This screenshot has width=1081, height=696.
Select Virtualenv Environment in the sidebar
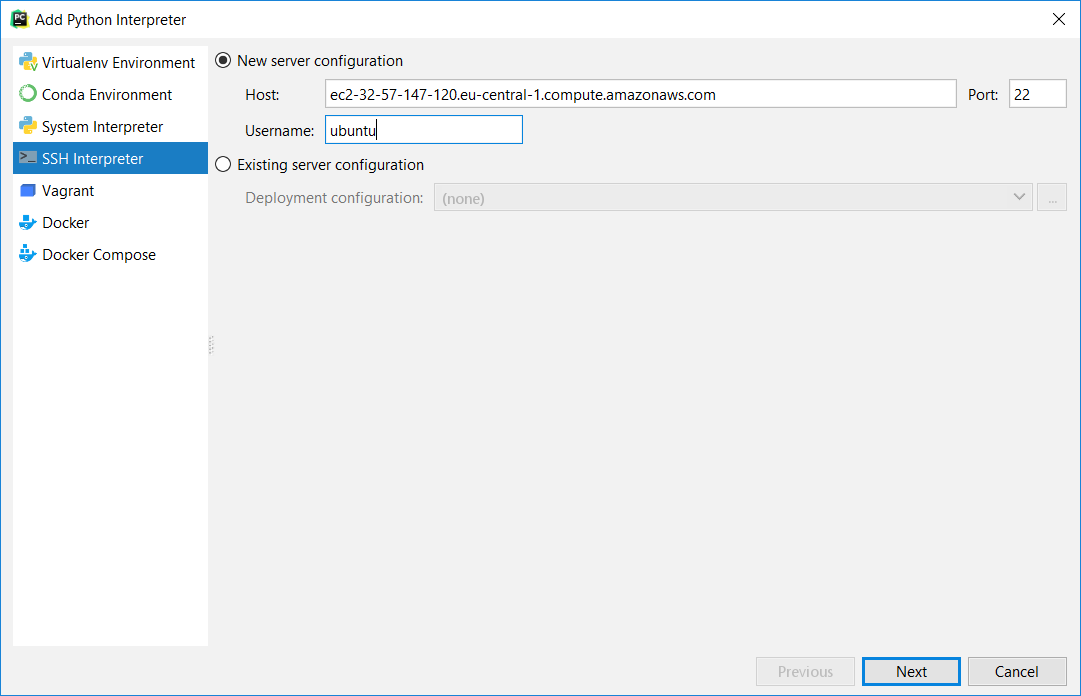[x=110, y=62]
